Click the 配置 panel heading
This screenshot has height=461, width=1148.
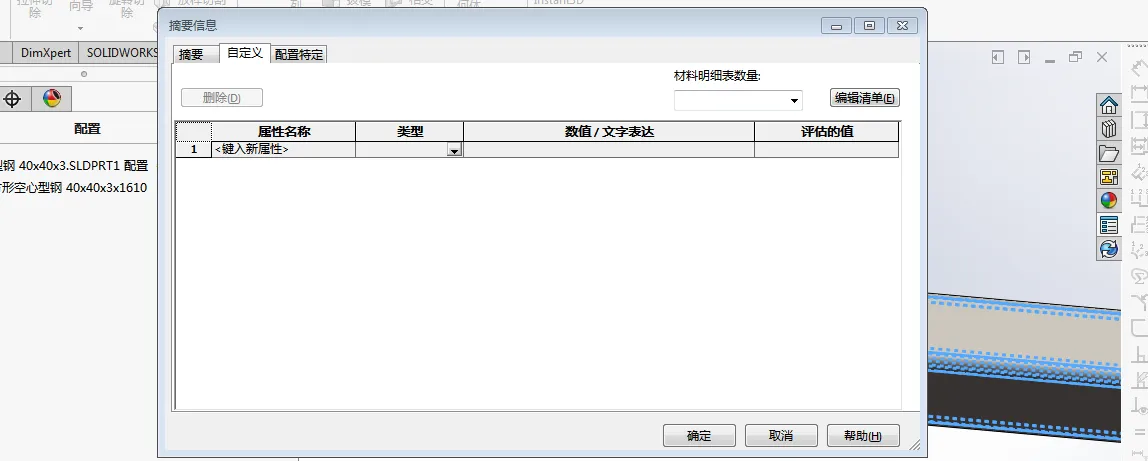[87, 129]
